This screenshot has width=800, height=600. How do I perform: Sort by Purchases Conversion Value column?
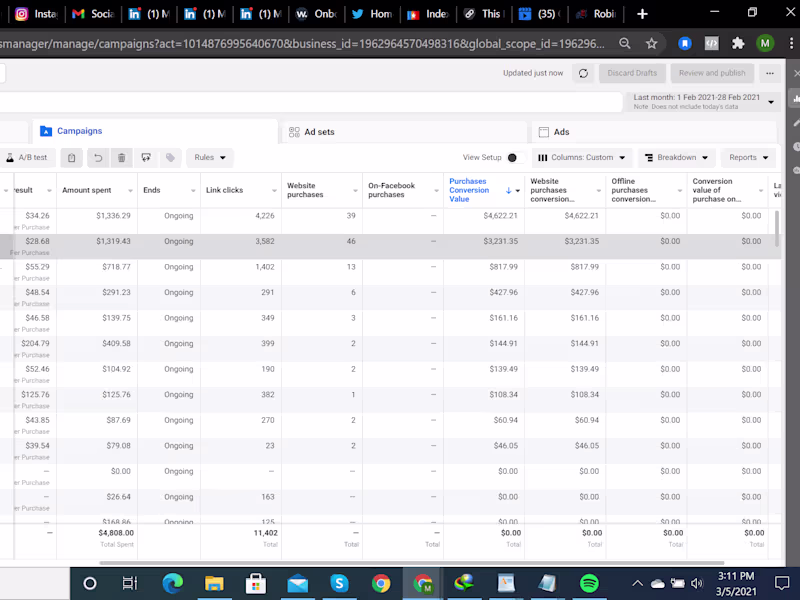coord(469,190)
